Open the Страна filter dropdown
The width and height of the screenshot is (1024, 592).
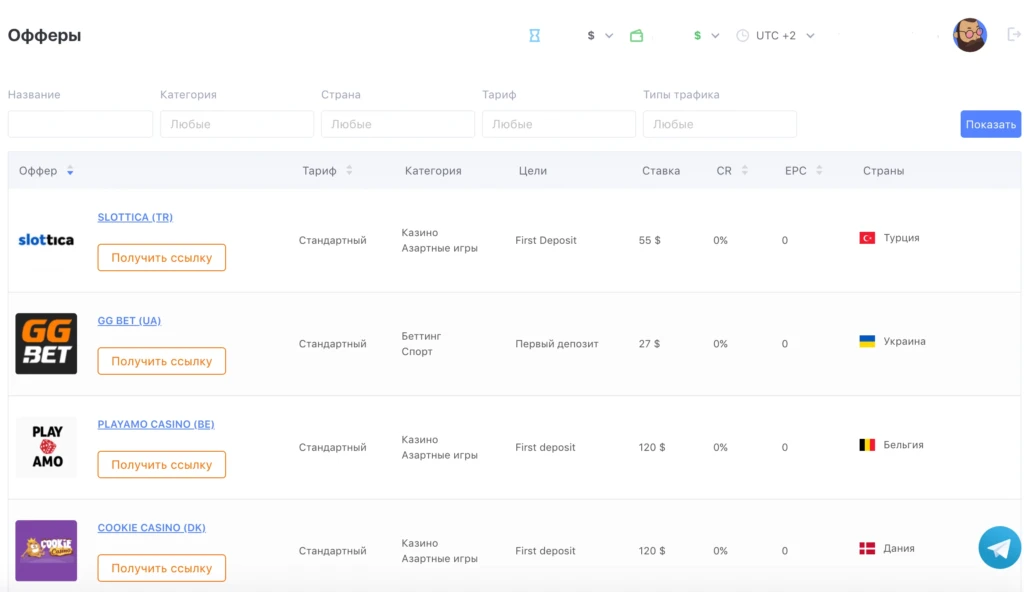click(398, 124)
